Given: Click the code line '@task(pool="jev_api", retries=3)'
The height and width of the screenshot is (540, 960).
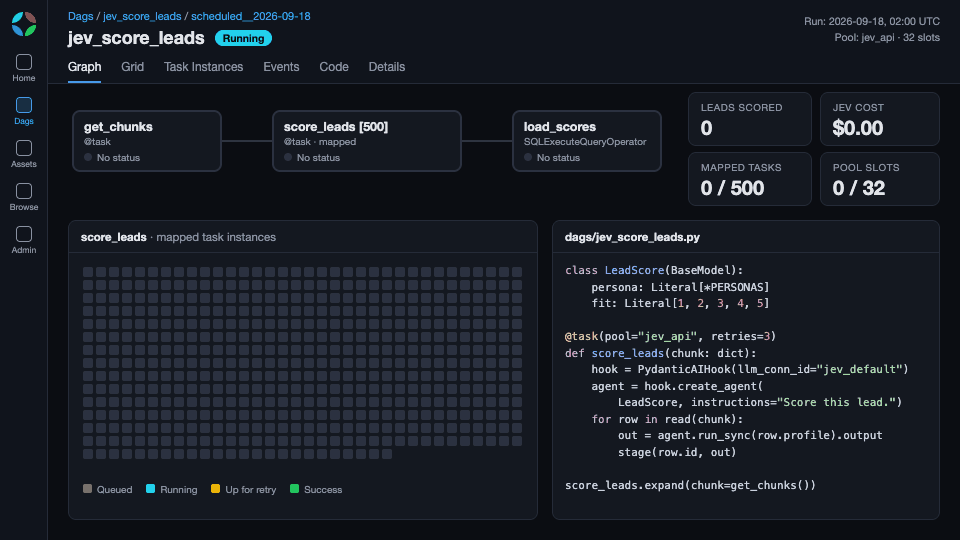Looking at the screenshot, I should click(670, 336).
